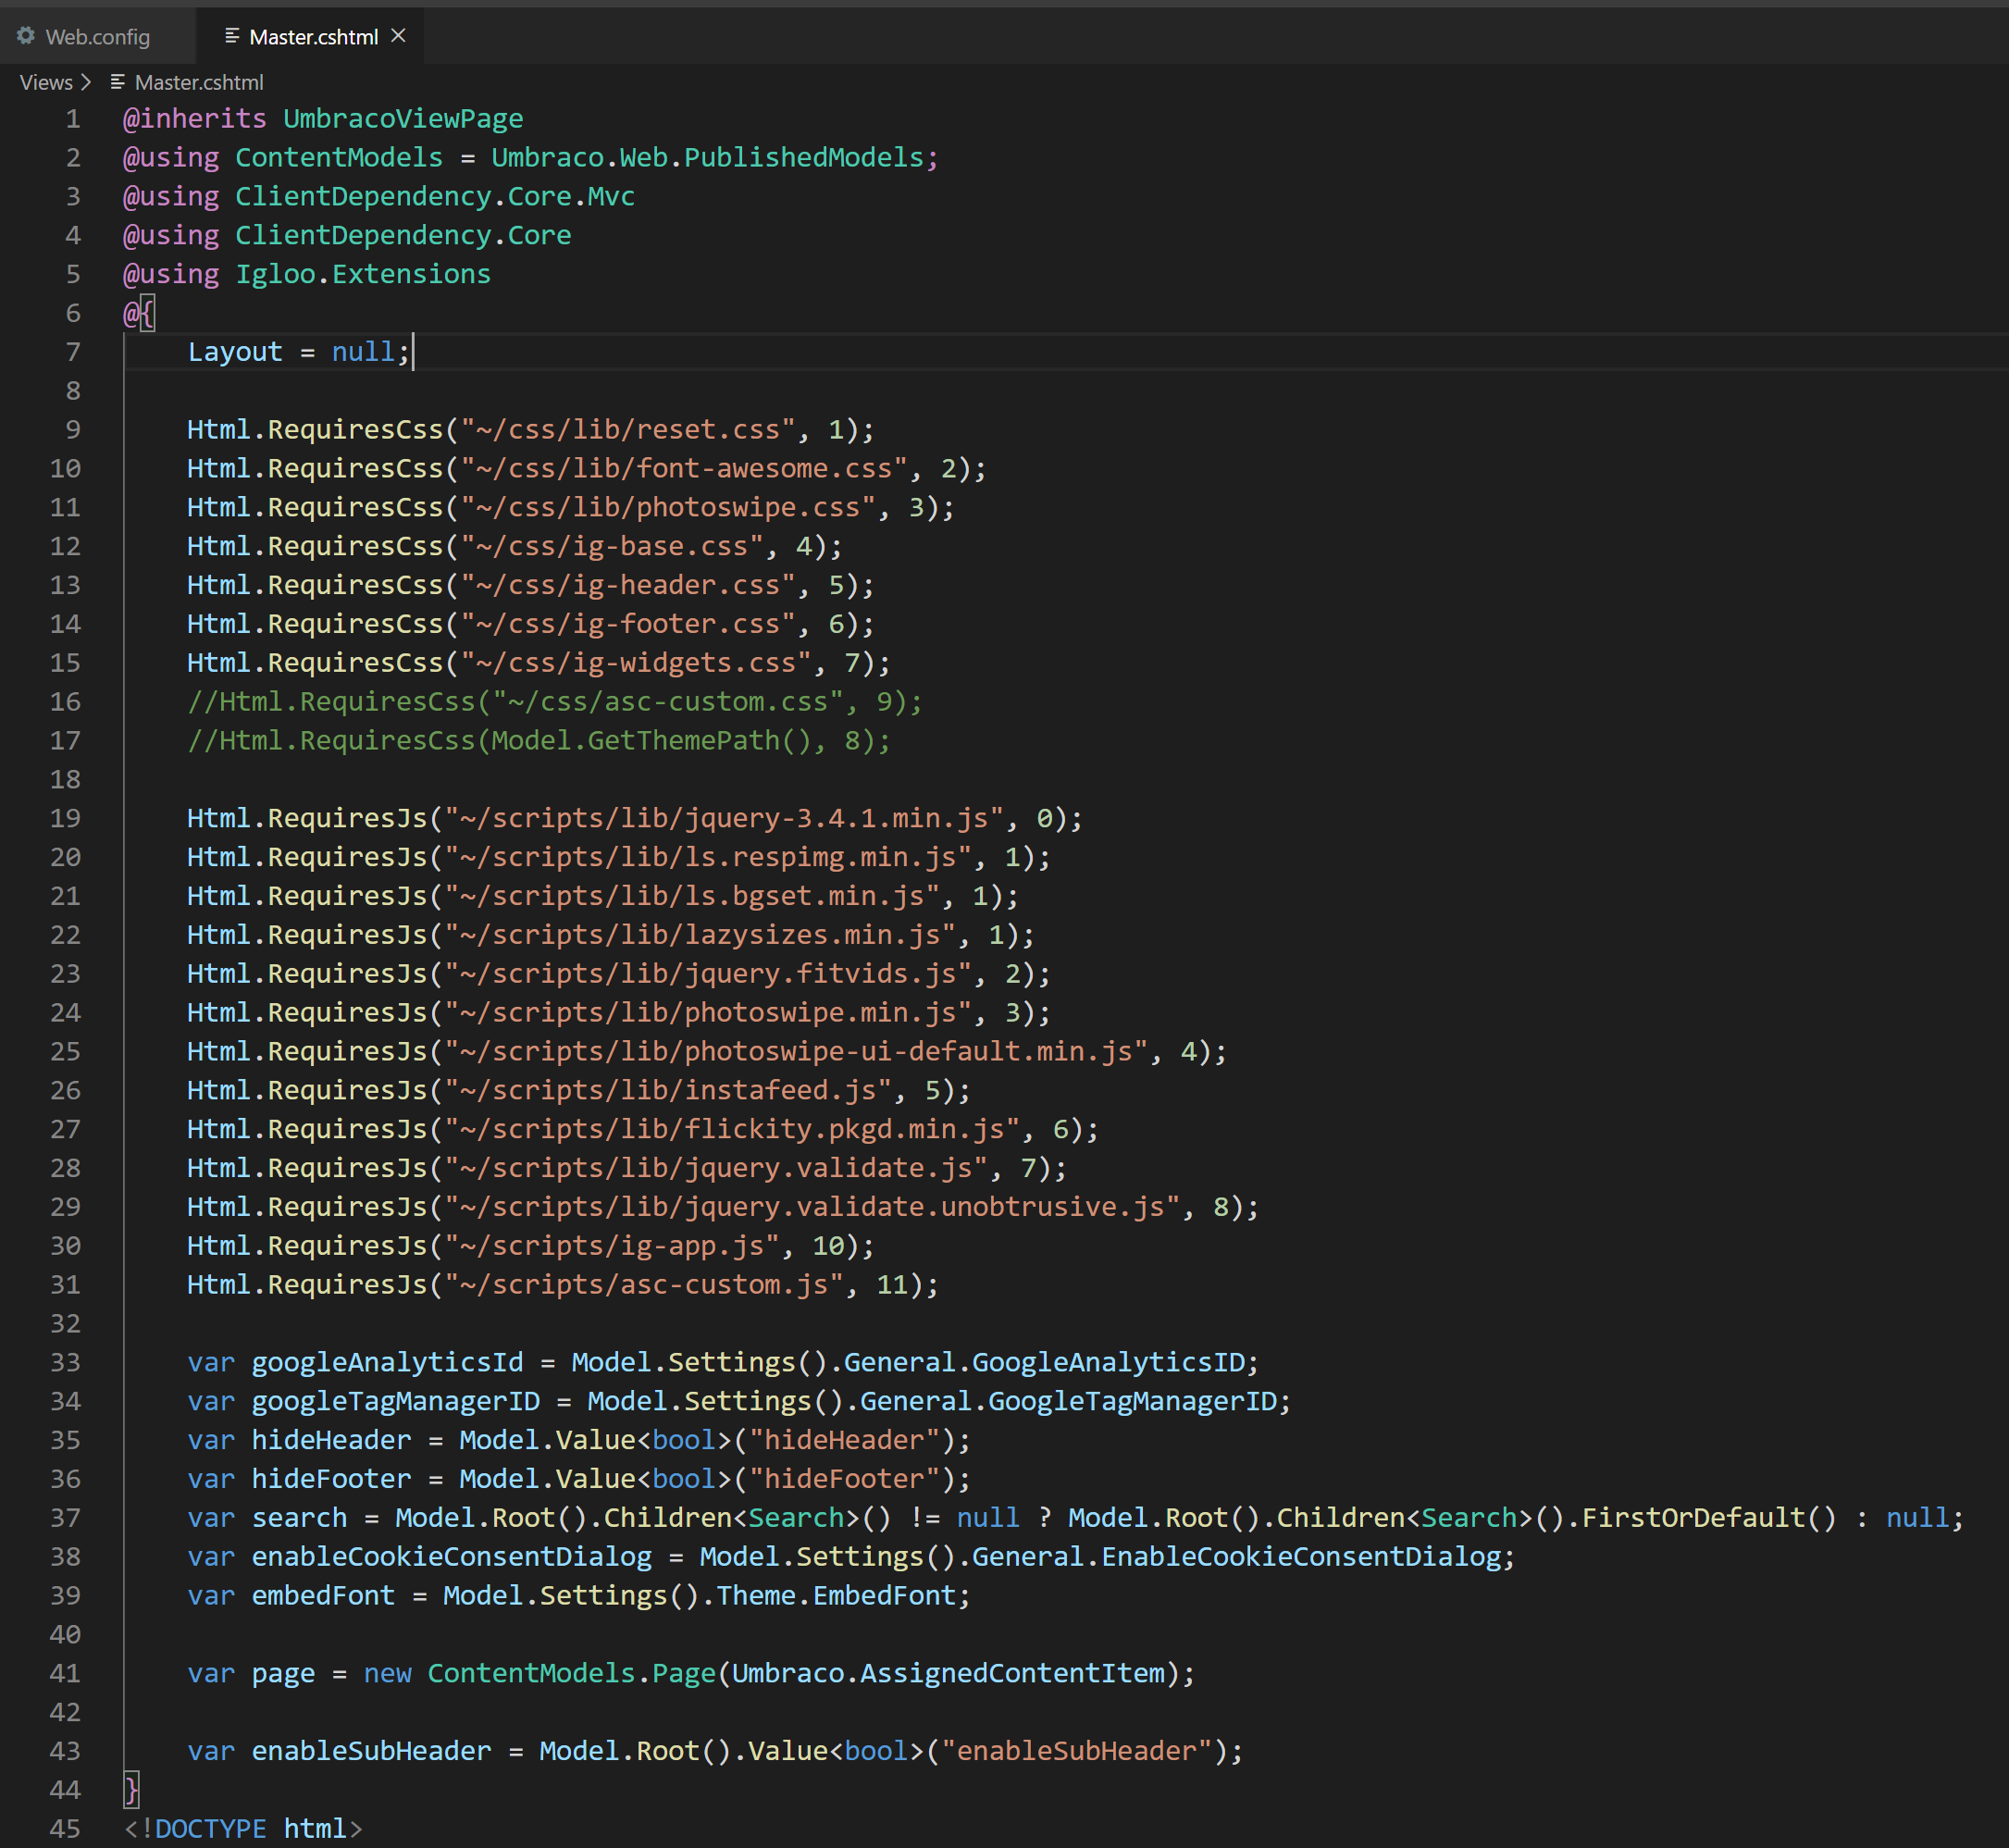Click the gear icon on Web.config tab

pyautogui.click(x=26, y=36)
